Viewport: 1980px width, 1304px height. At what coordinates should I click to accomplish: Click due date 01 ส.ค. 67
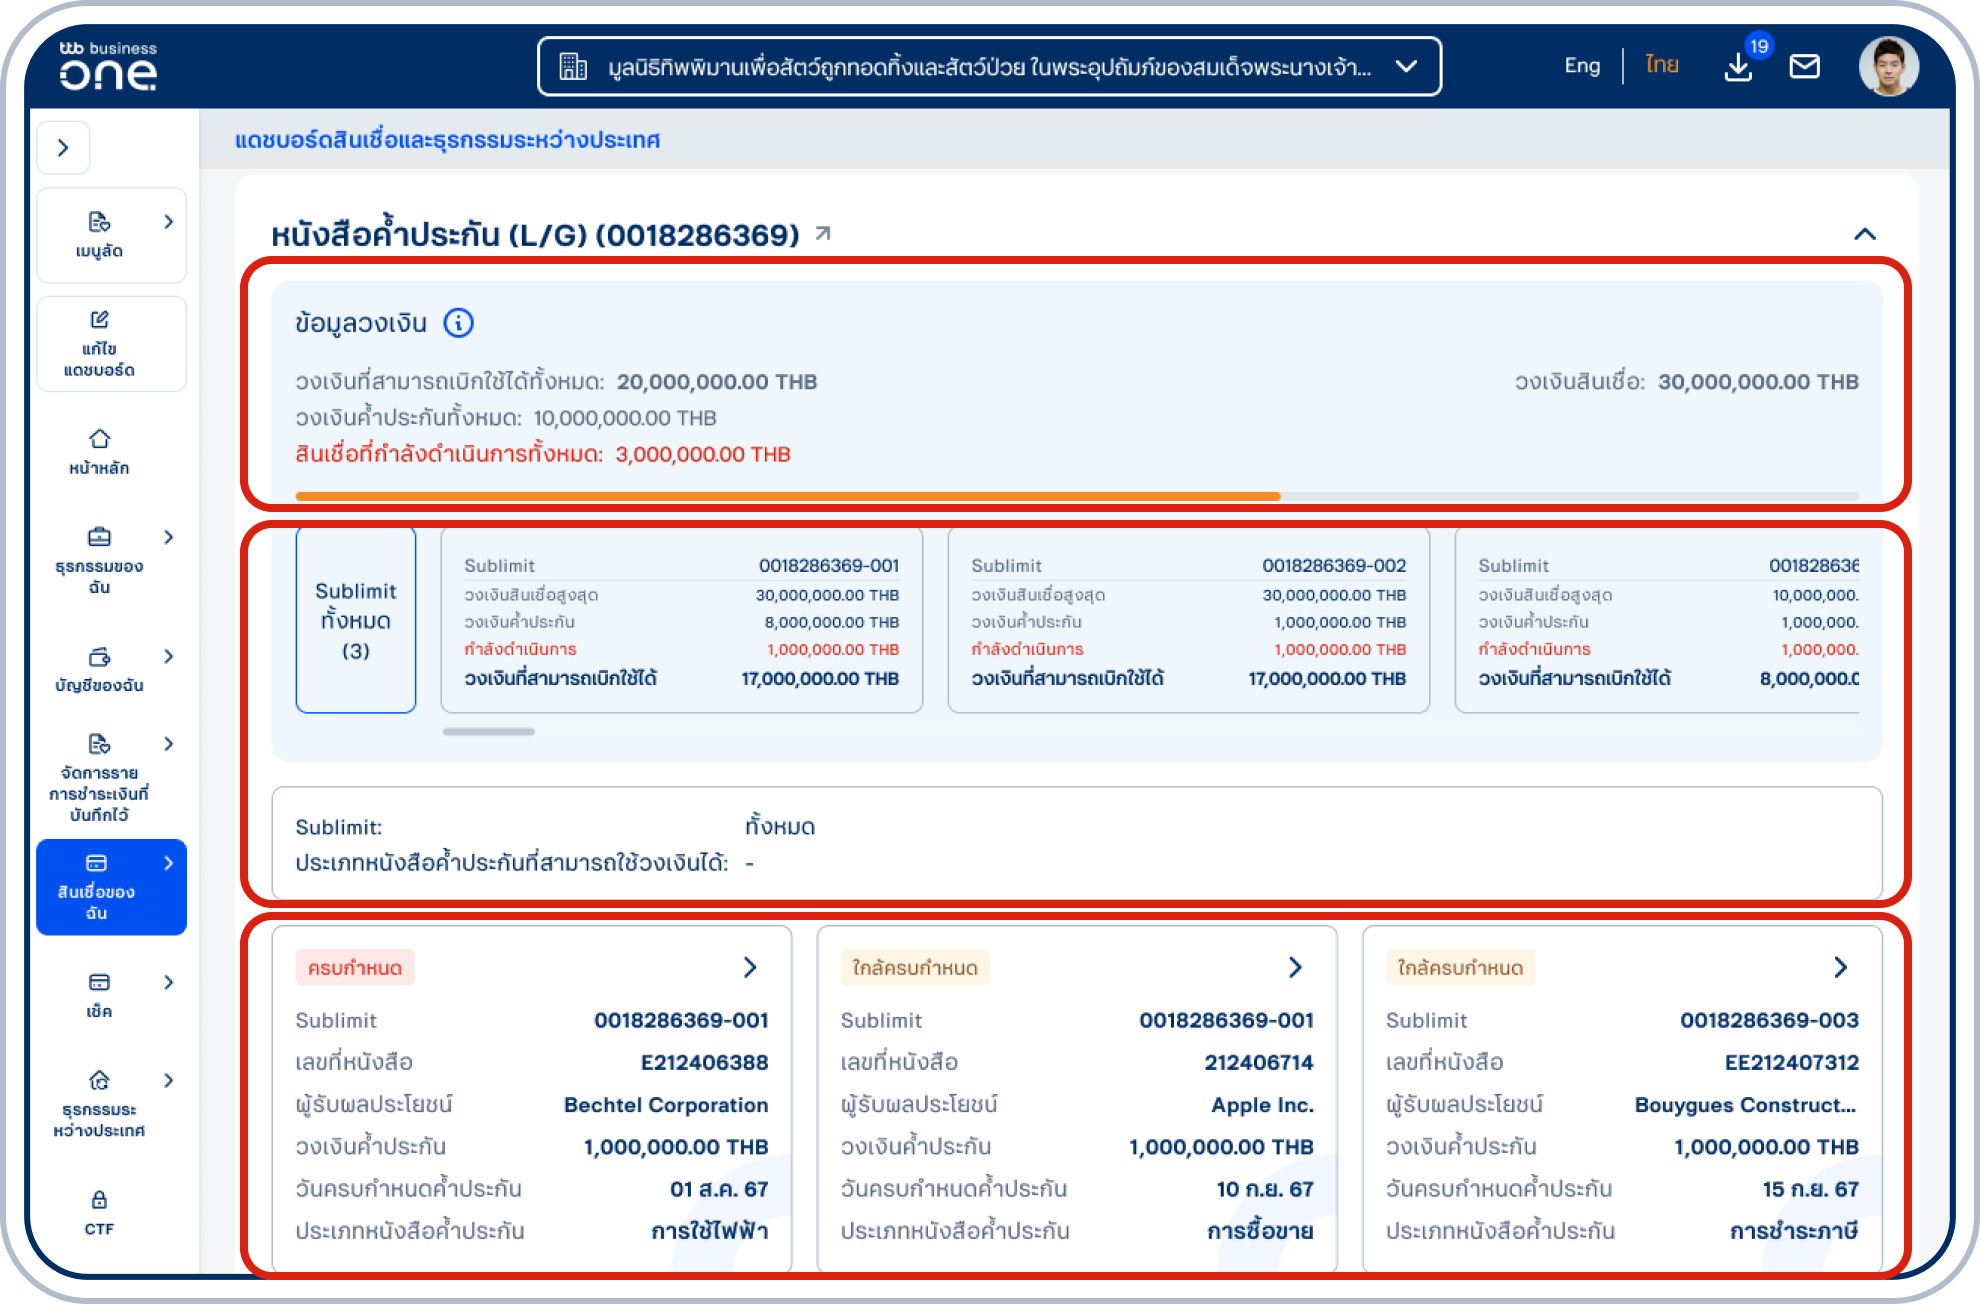click(x=719, y=1189)
